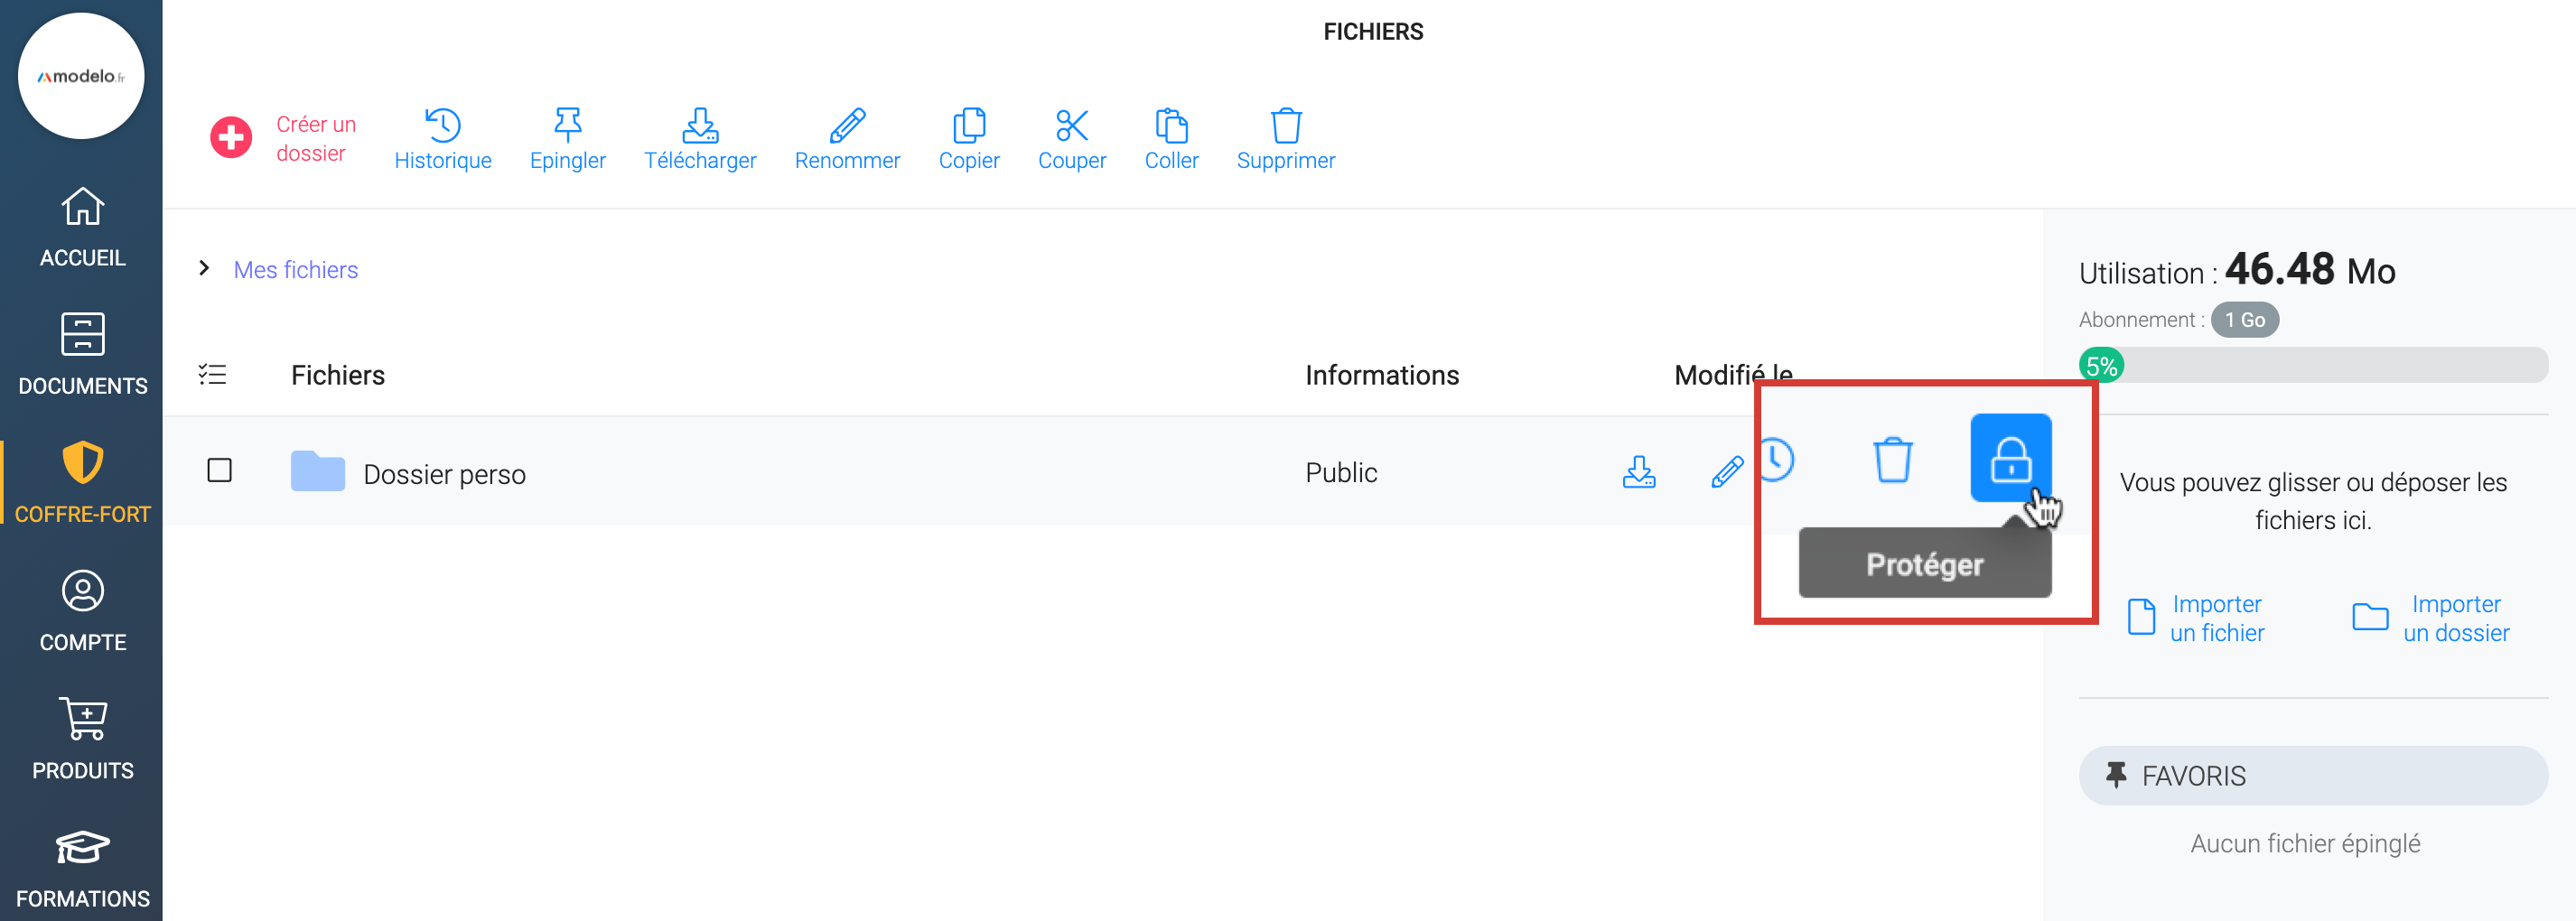Screen dimensions: 2576x921
Task: Open the Dossier perso folder
Action: (443, 474)
